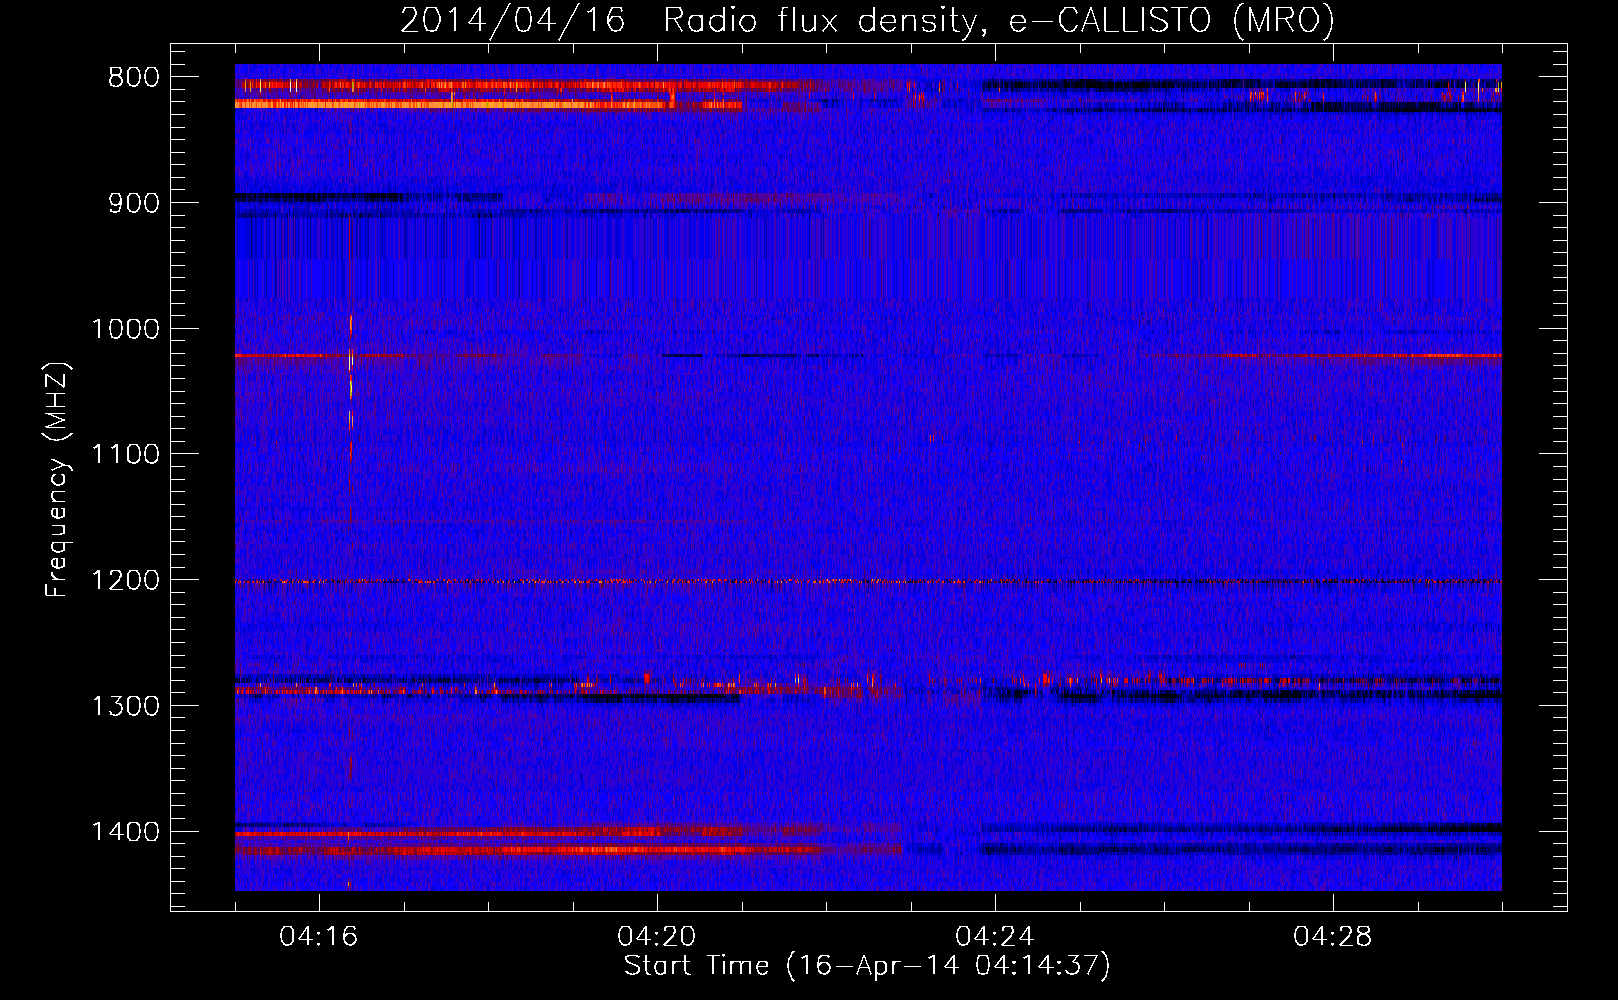Select the 1200 frequency axis label
This screenshot has height=1000, width=1618.
[125, 581]
